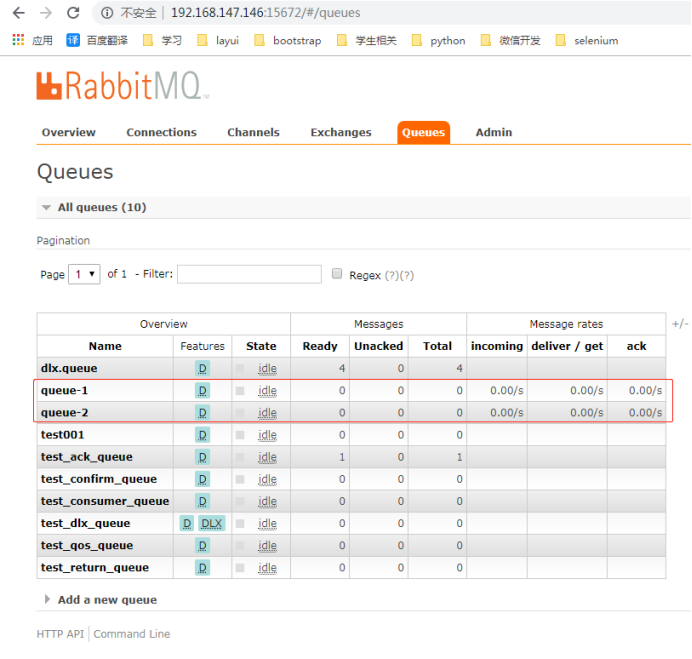Sort table by ack column header

click(x=636, y=346)
